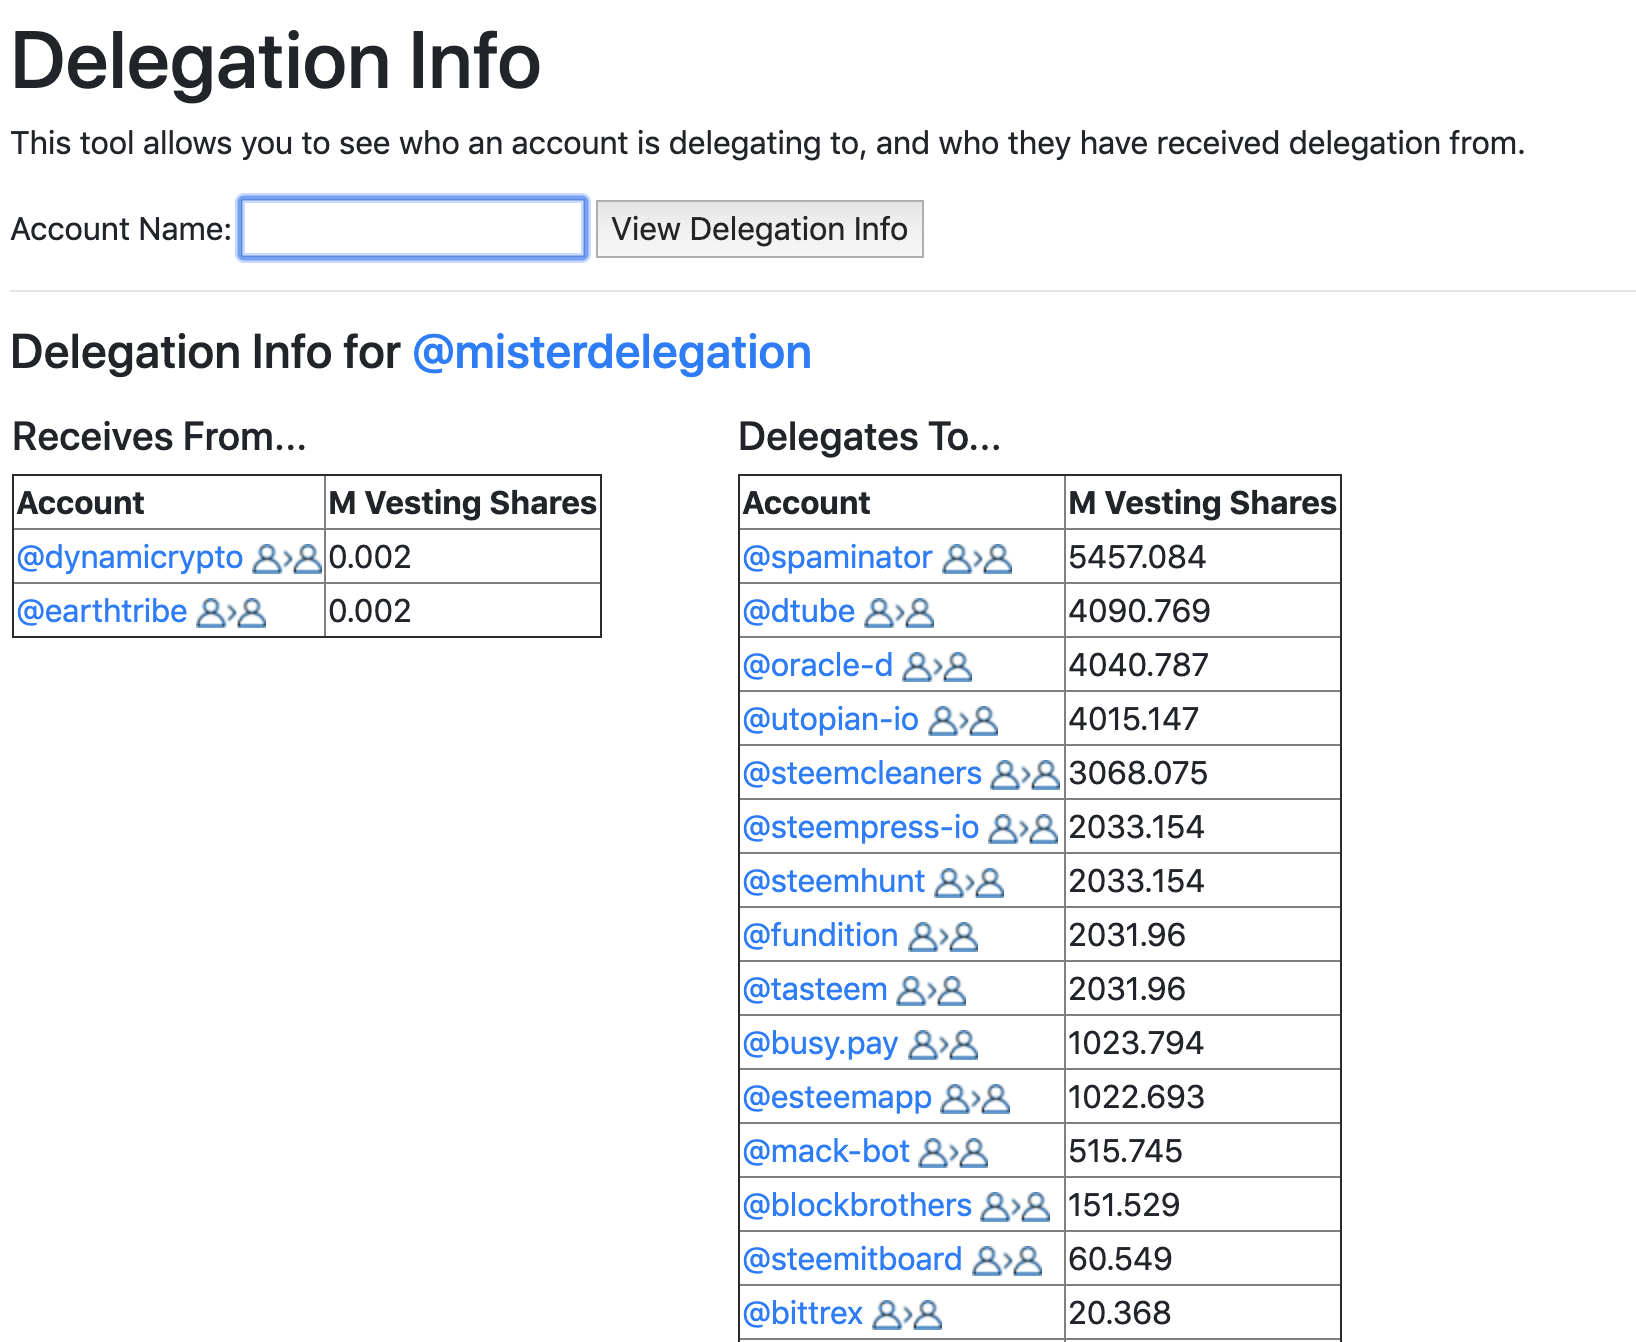View delegation icon for @bittrex
Viewport: 1636px width, 1342px height.
pyautogui.click(x=907, y=1314)
